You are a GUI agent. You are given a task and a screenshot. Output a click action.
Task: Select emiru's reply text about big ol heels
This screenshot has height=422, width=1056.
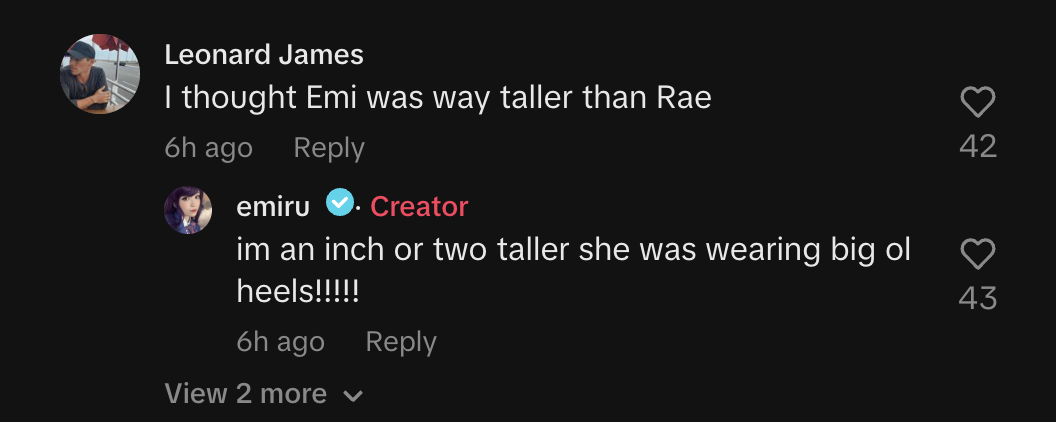[x=574, y=271]
